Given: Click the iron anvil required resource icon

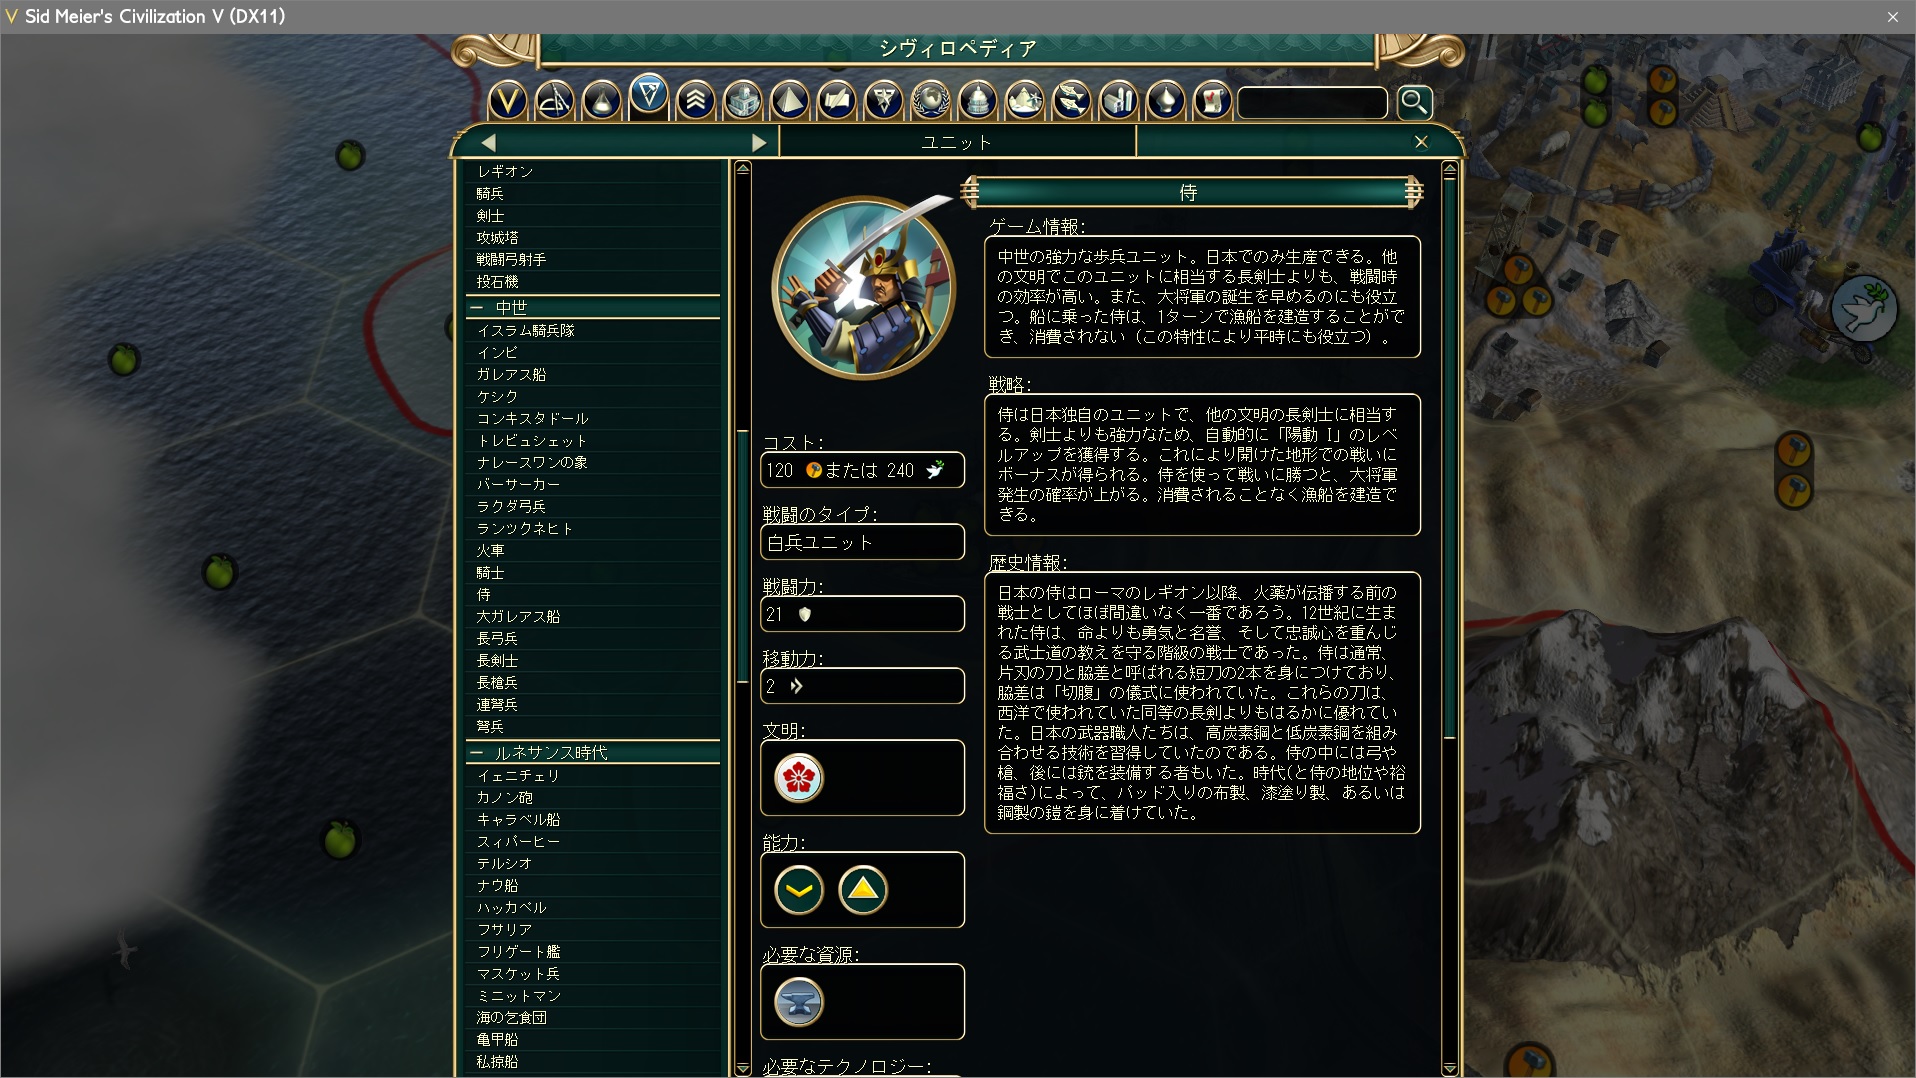Looking at the screenshot, I should pos(798,1002).
